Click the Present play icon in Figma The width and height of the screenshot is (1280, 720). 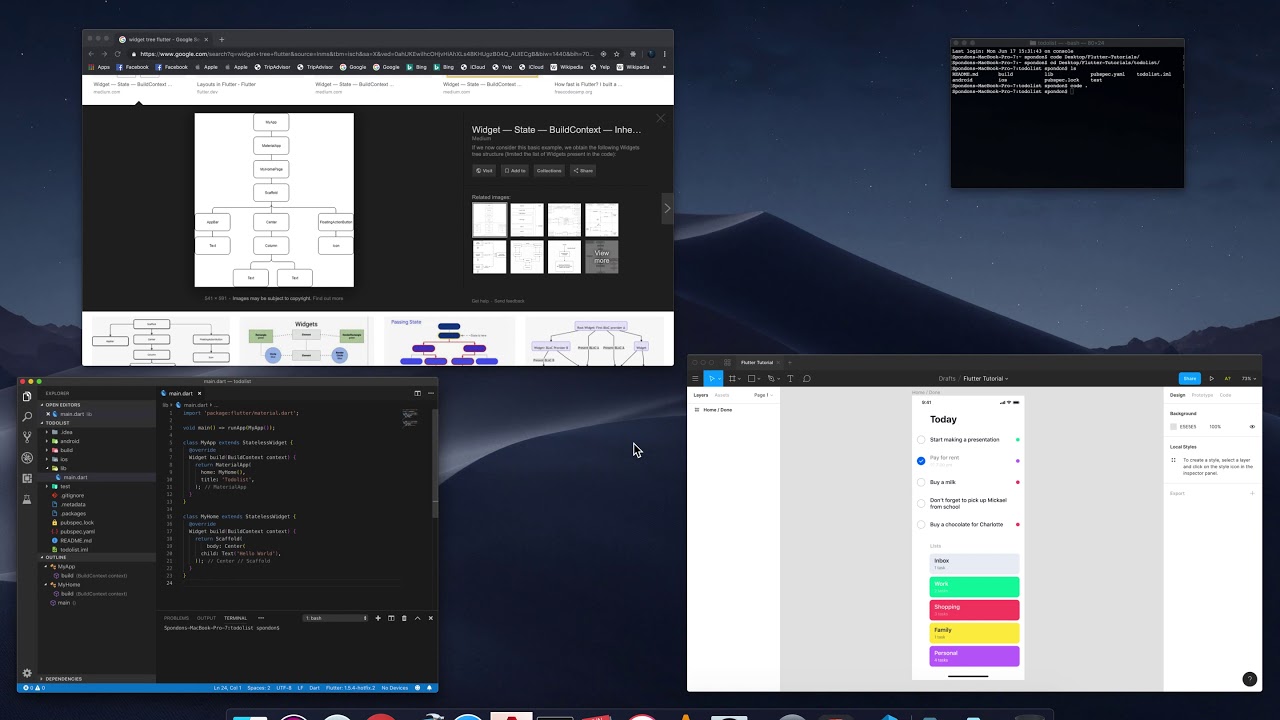pyautogui.click(x=1212, y=379)
